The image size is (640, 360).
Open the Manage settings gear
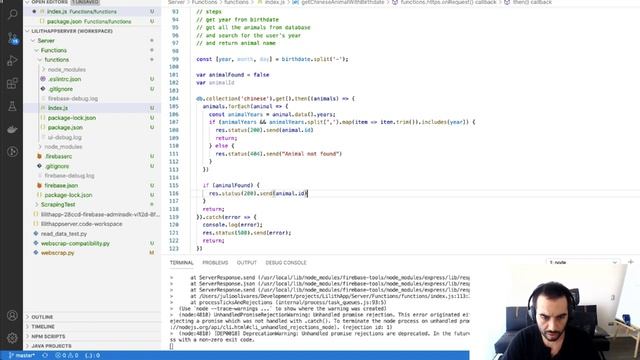point(12,338)
